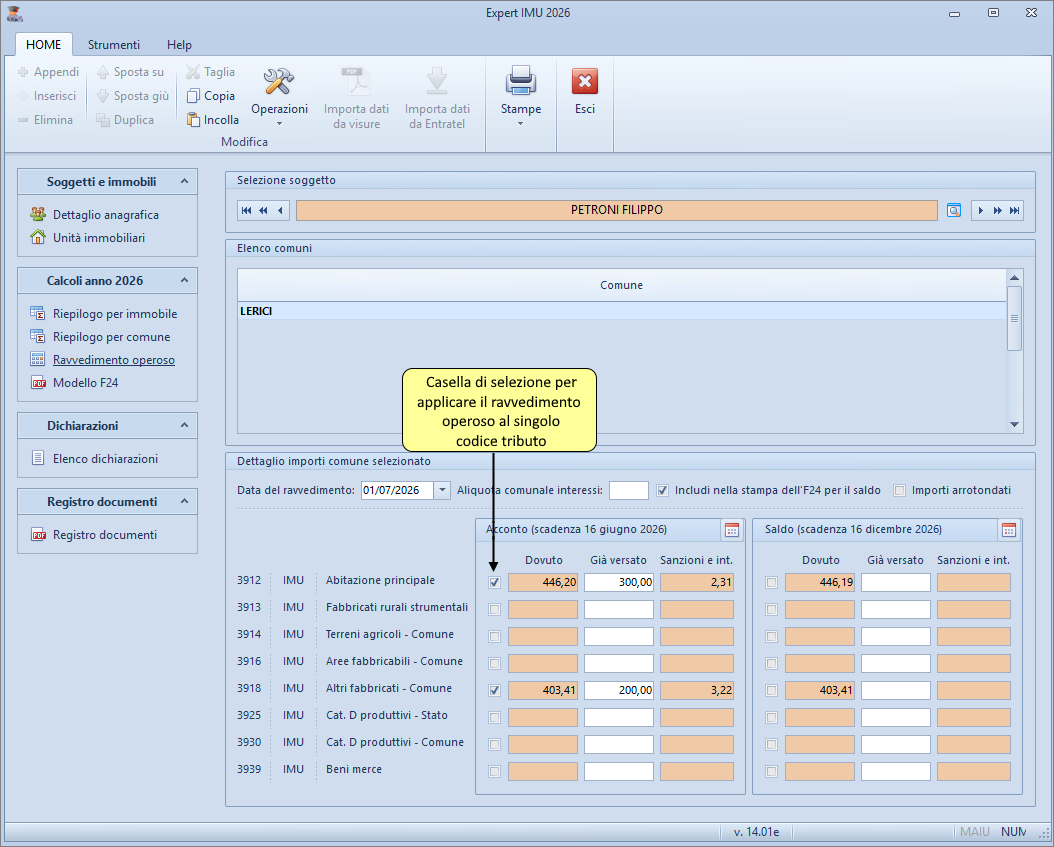Open the Help menu tab

179,45
